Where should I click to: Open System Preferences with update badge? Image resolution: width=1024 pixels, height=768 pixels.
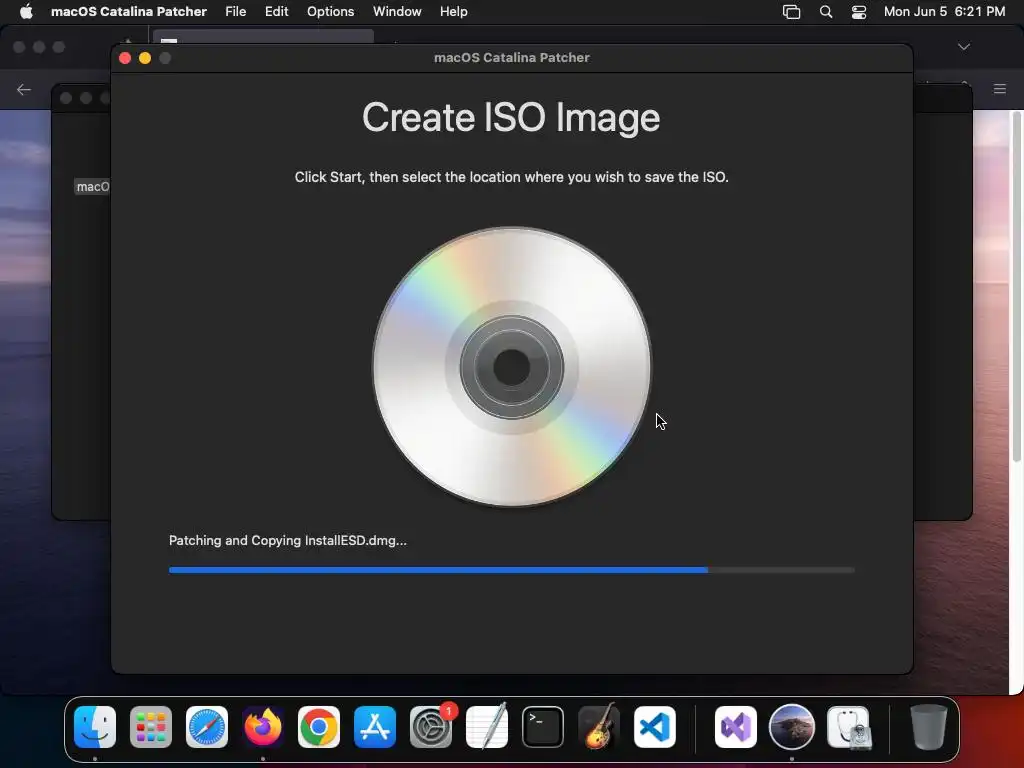pyautogui.click(x=431, y=727)
